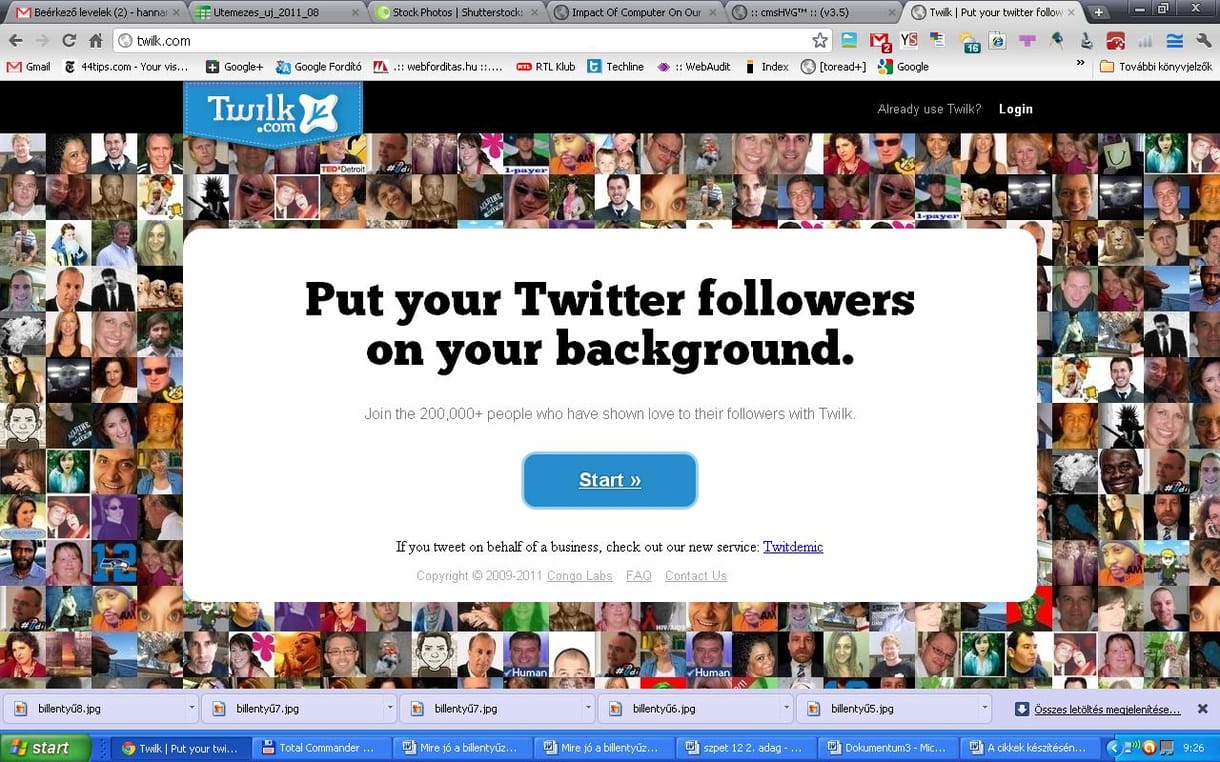
Task: Launch the YSlow extension icon
Action: point(908,41)
